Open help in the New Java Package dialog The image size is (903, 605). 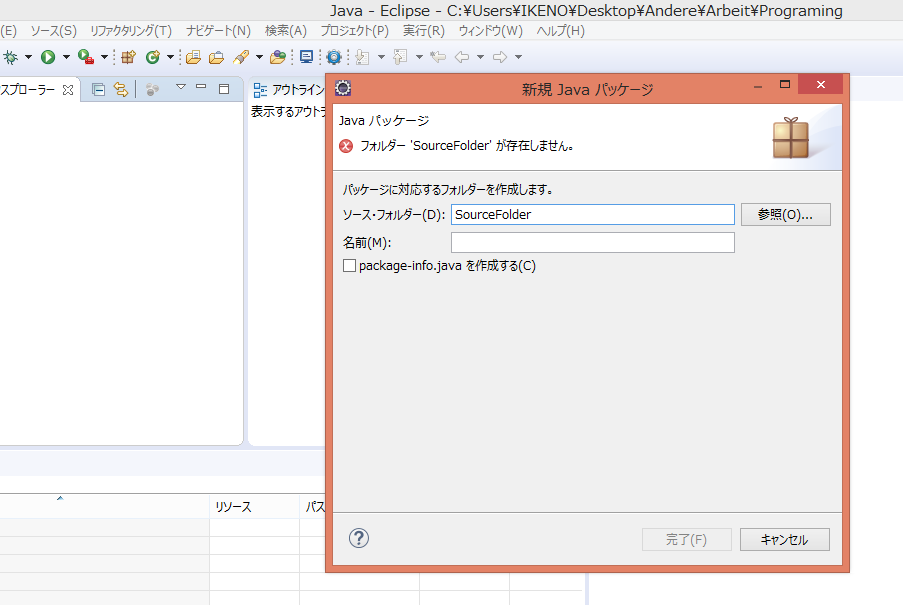(359, 539)
